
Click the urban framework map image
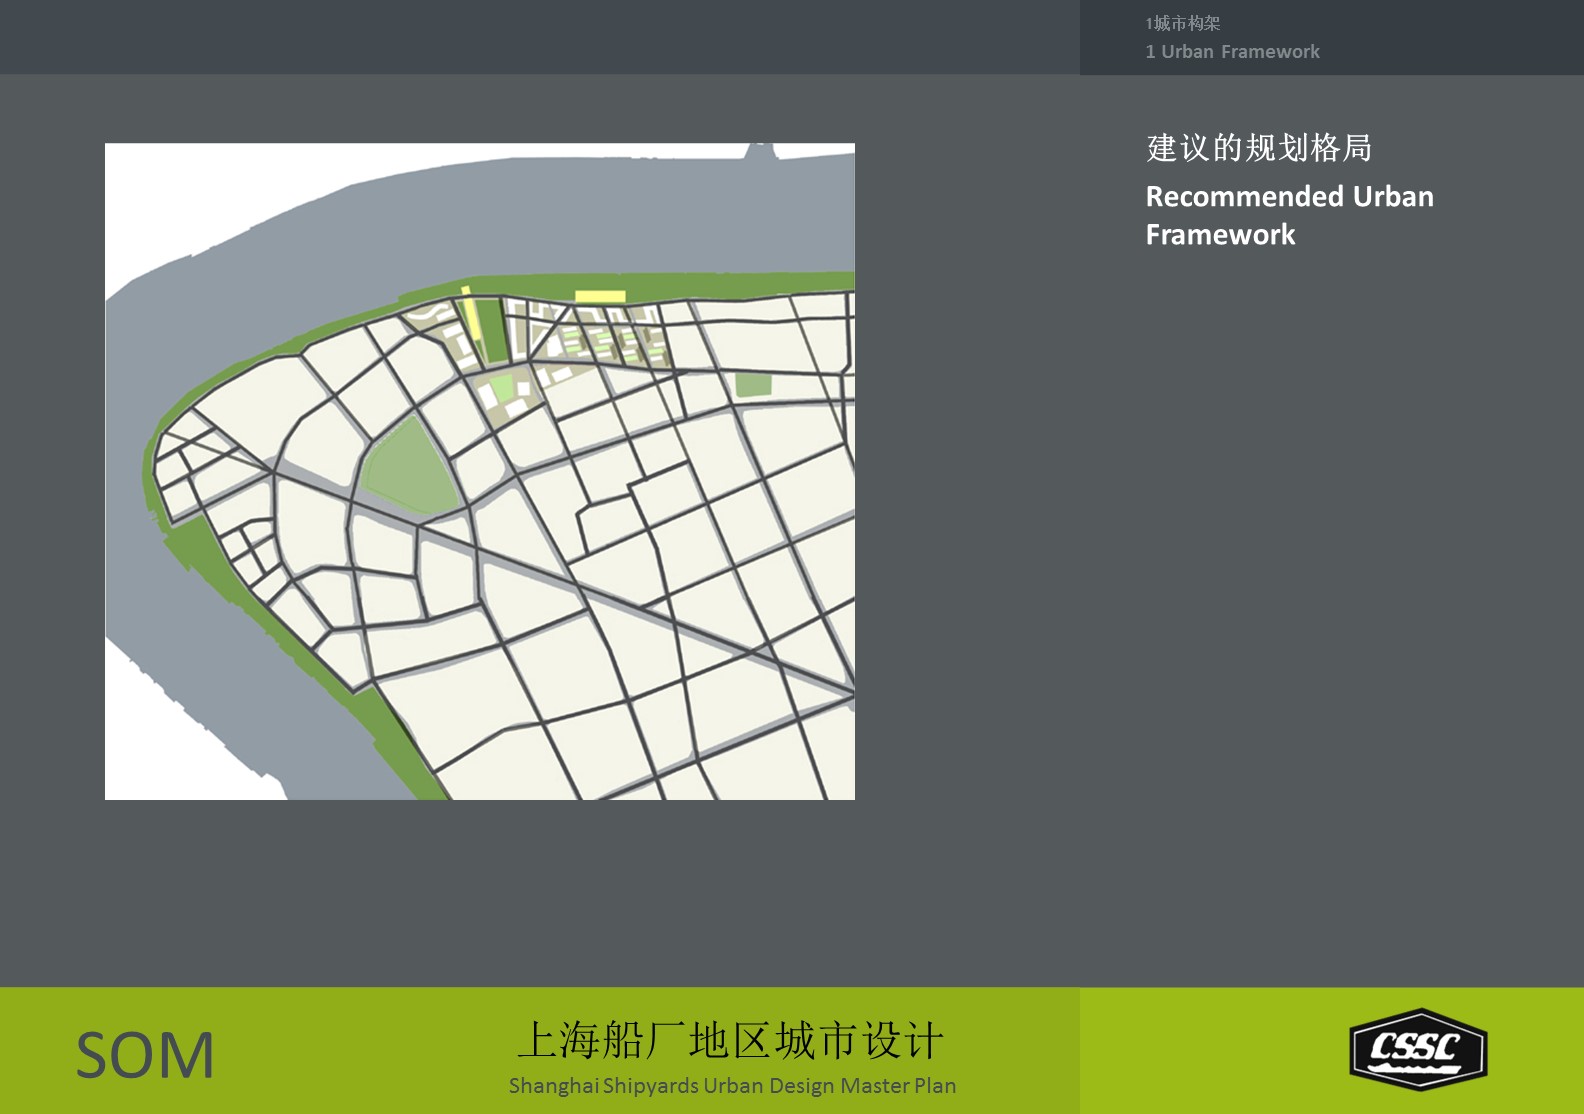pos(480,471)
